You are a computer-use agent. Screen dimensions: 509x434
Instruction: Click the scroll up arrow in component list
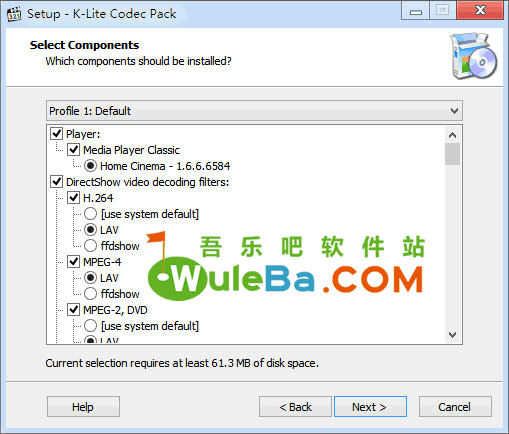(452, 135)
